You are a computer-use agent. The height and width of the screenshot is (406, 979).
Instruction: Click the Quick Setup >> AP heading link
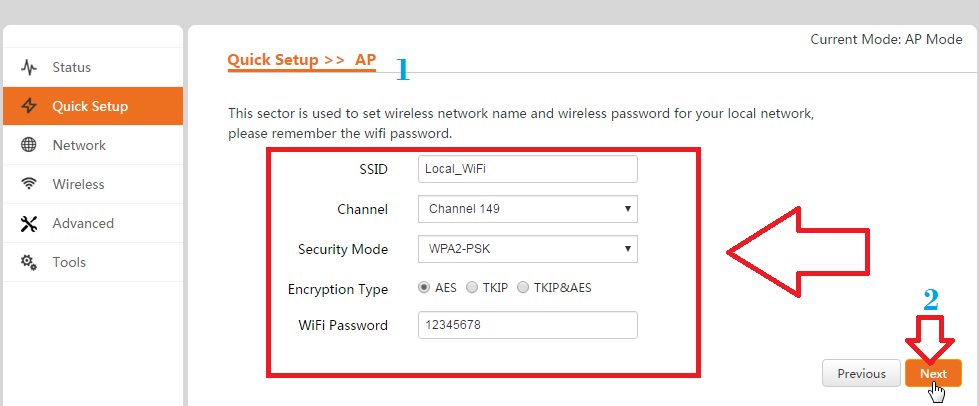click(301, 60)
